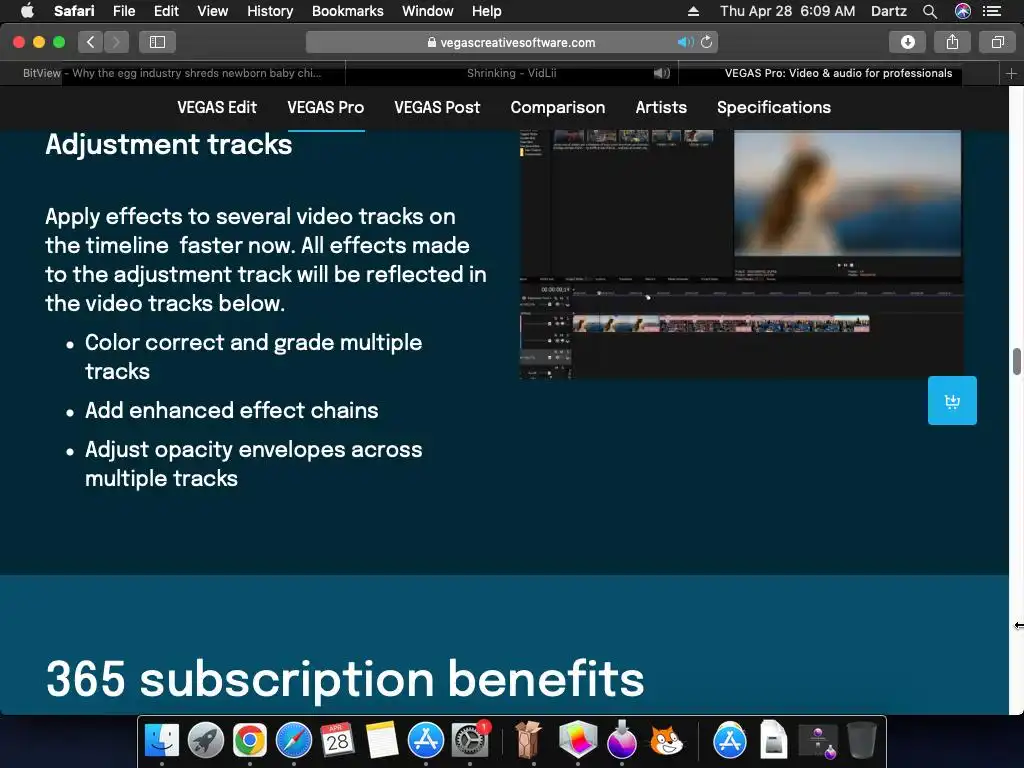Go forward to next page
This screenshot has width=1024, height=768.
coord(116,42)
